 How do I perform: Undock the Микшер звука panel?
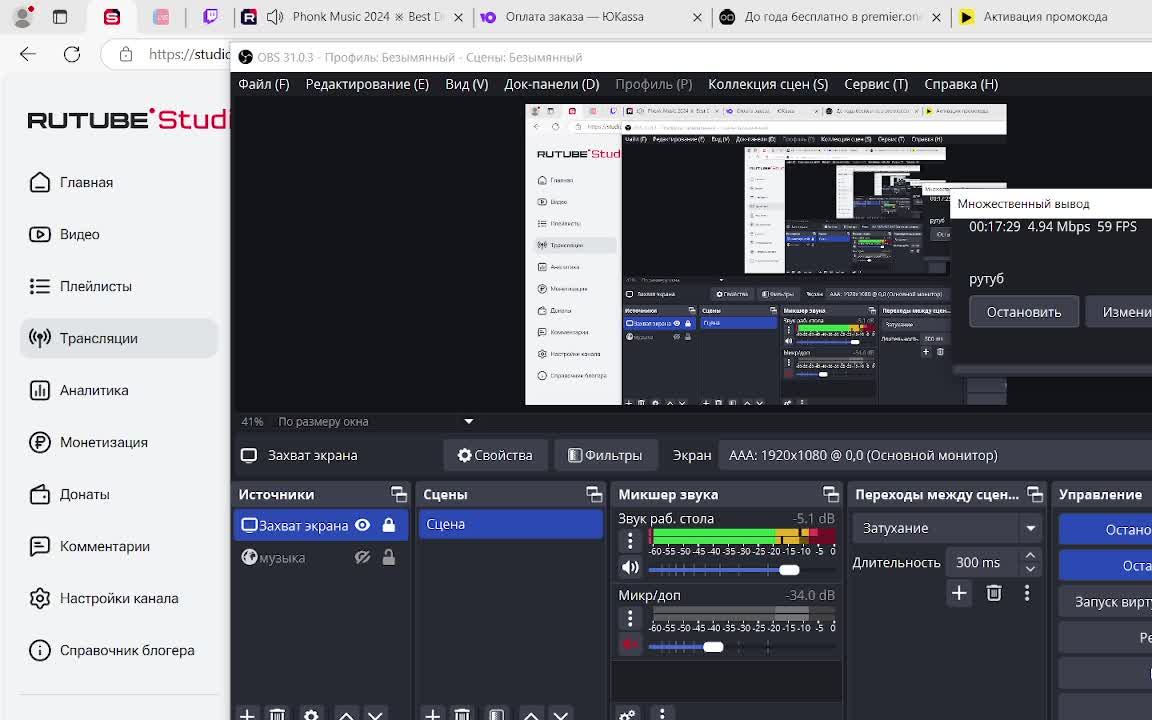tap(830, 494)
